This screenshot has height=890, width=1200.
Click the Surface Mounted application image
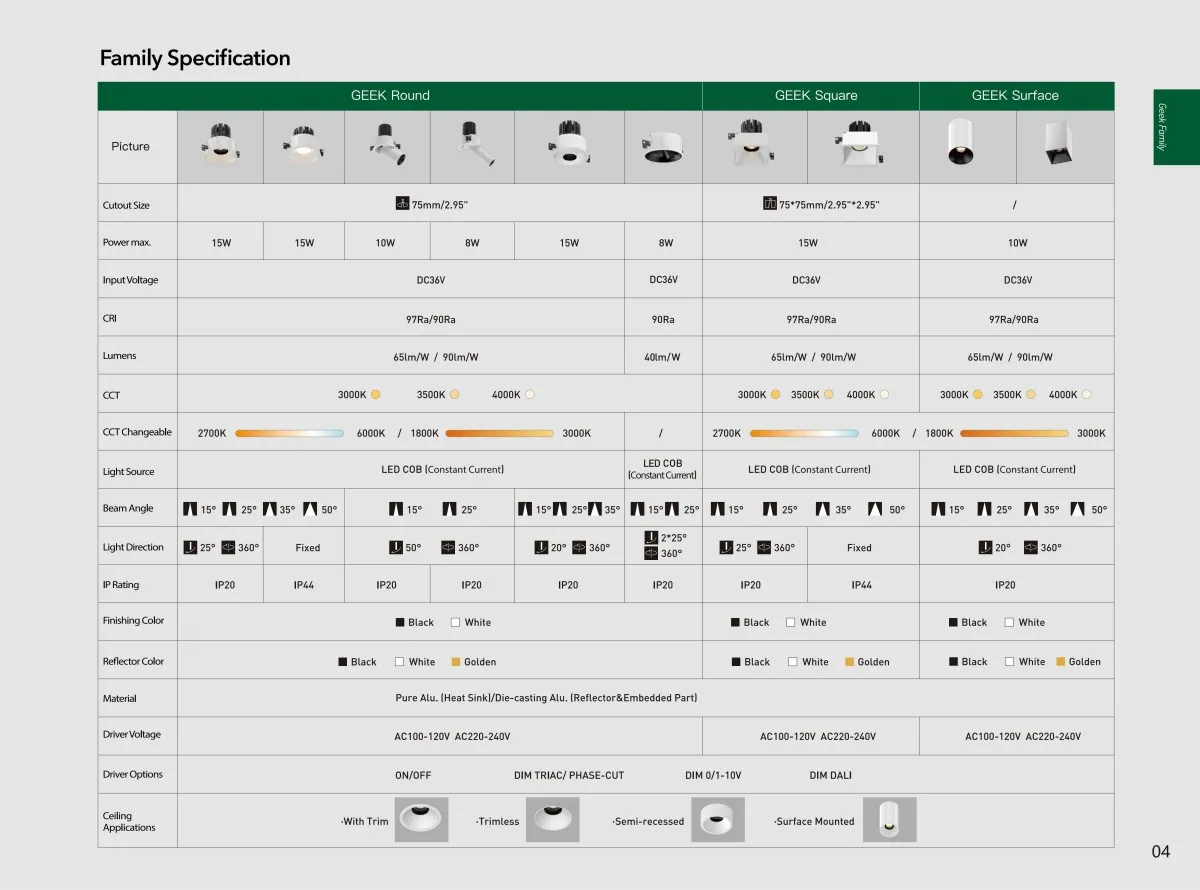[890, 820]
